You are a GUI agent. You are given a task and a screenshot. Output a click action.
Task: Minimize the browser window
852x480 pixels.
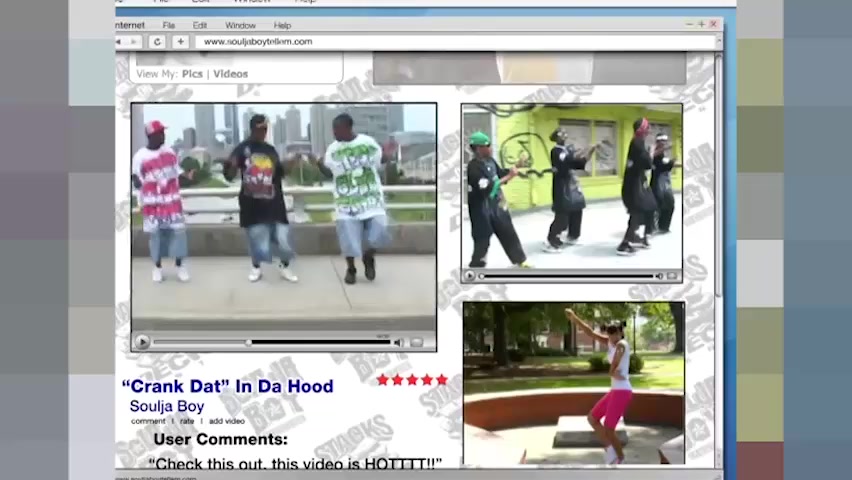pyautogui.click(x=690, y=24)
